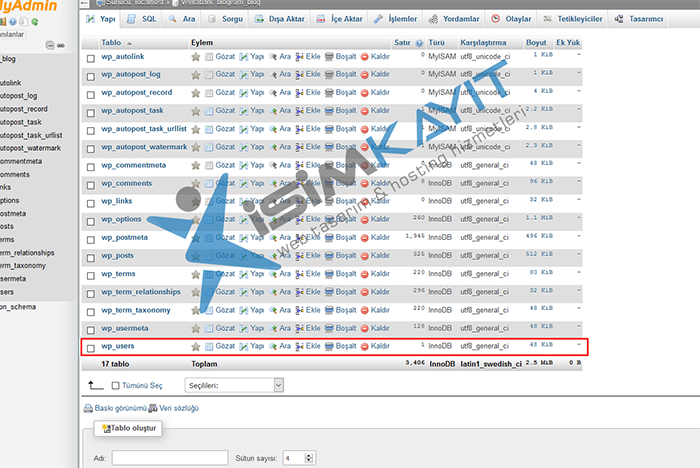
Task: Click the Karşılaştırma column header
Action: pyautogui.click(x=483, y=42)
